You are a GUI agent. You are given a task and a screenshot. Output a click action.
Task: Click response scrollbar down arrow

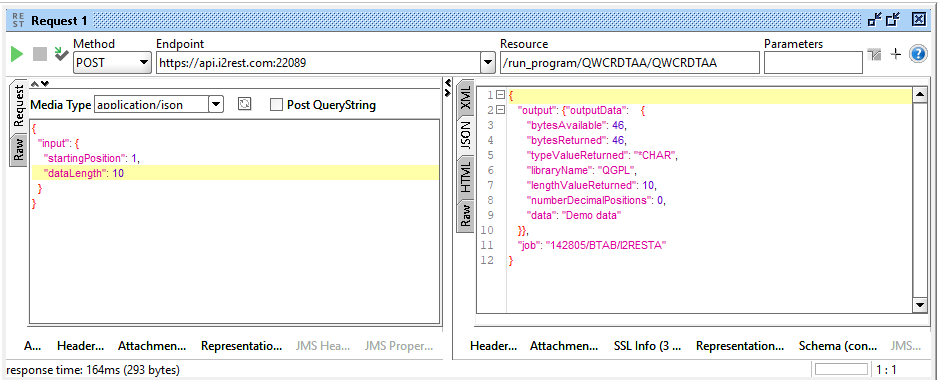pyautogui.click(x=920, y=305)
